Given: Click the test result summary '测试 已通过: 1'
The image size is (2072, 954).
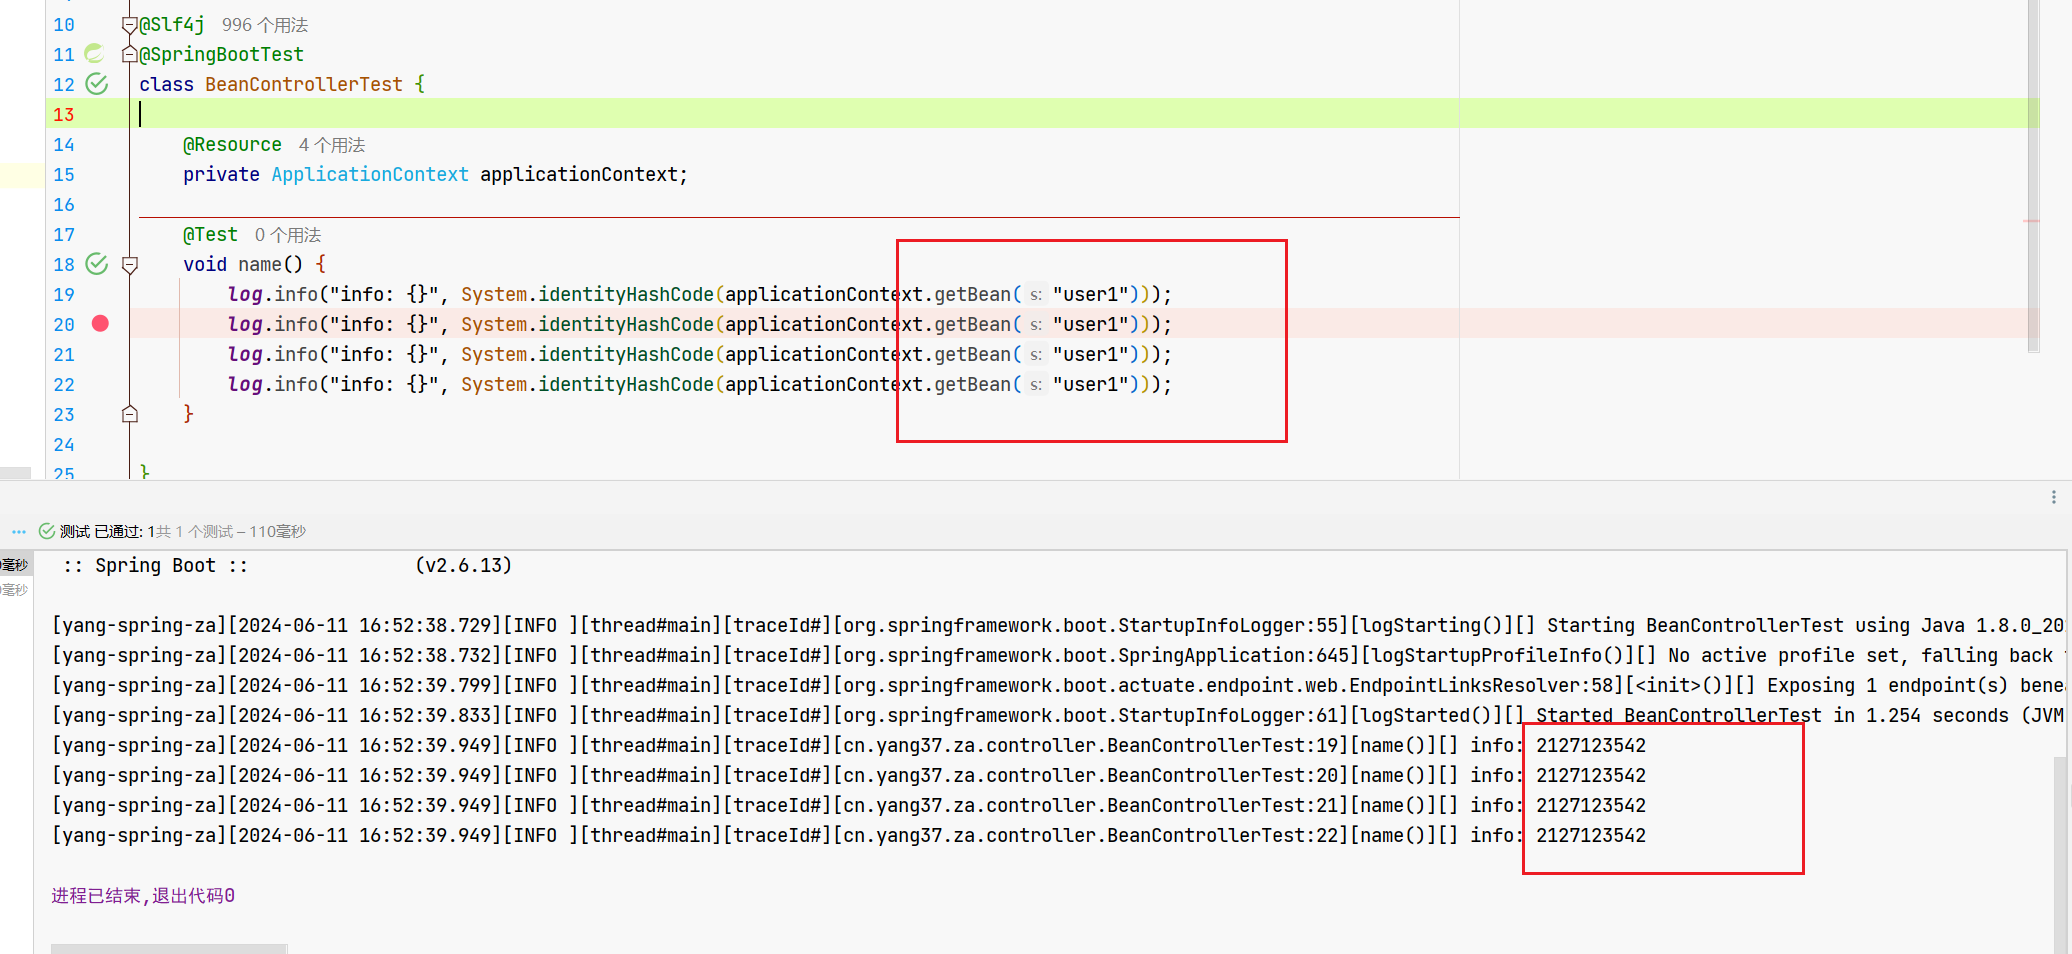Looking at the screenshot, I should coord(107,531).
